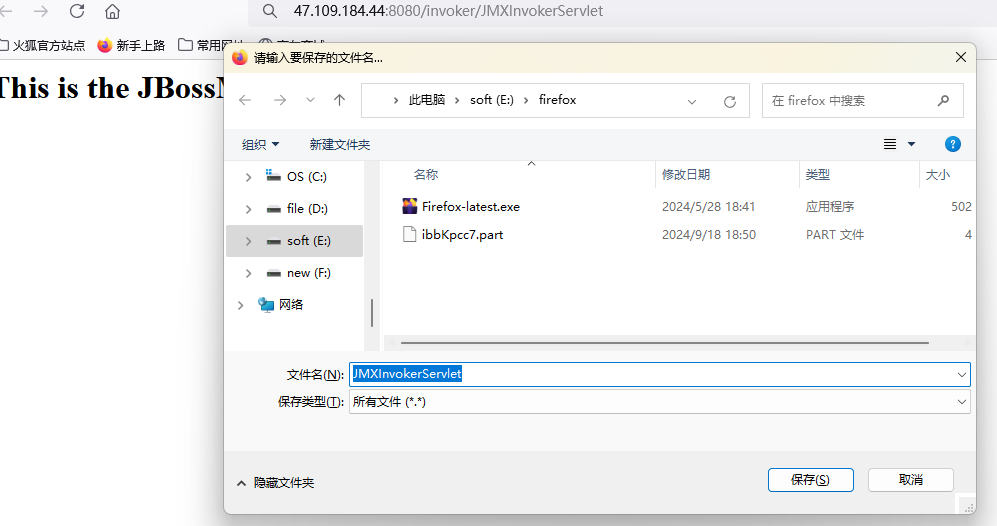This screenshot has height=526, width=997.
Task: Change the view layout icon
Action: click(x=890, y=144)
